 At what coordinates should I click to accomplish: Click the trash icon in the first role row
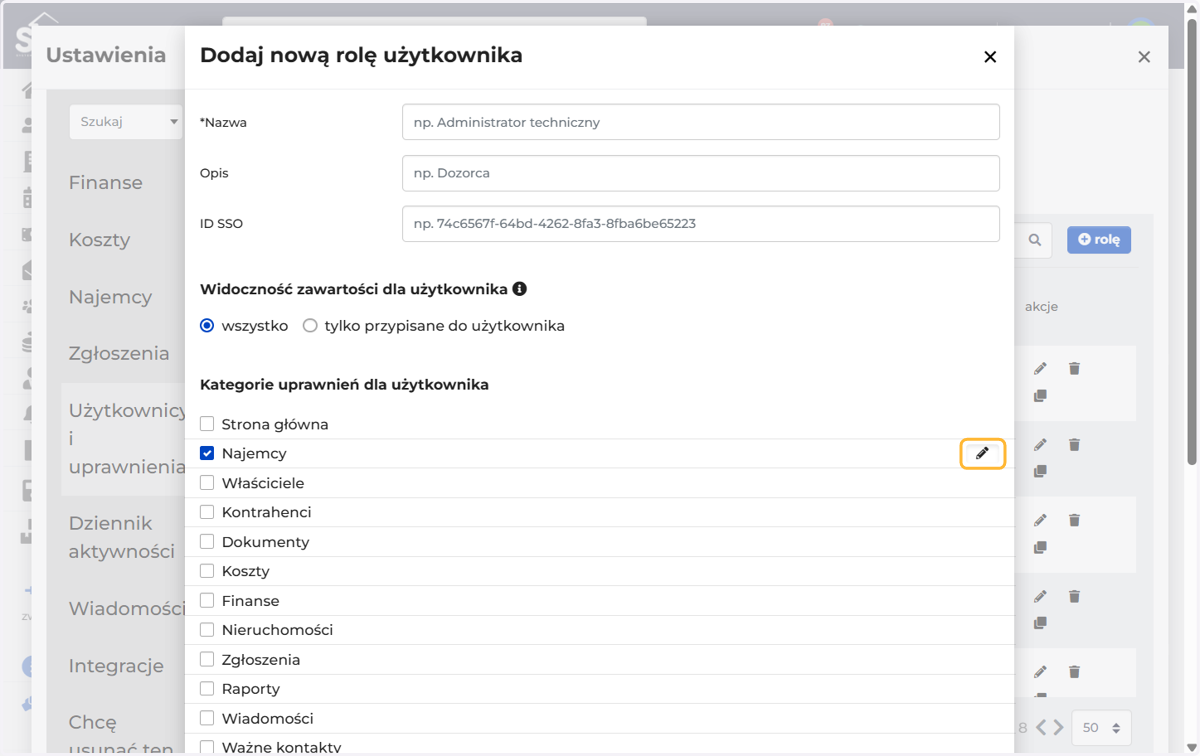pyautogui.click(x=1074, y=369)
